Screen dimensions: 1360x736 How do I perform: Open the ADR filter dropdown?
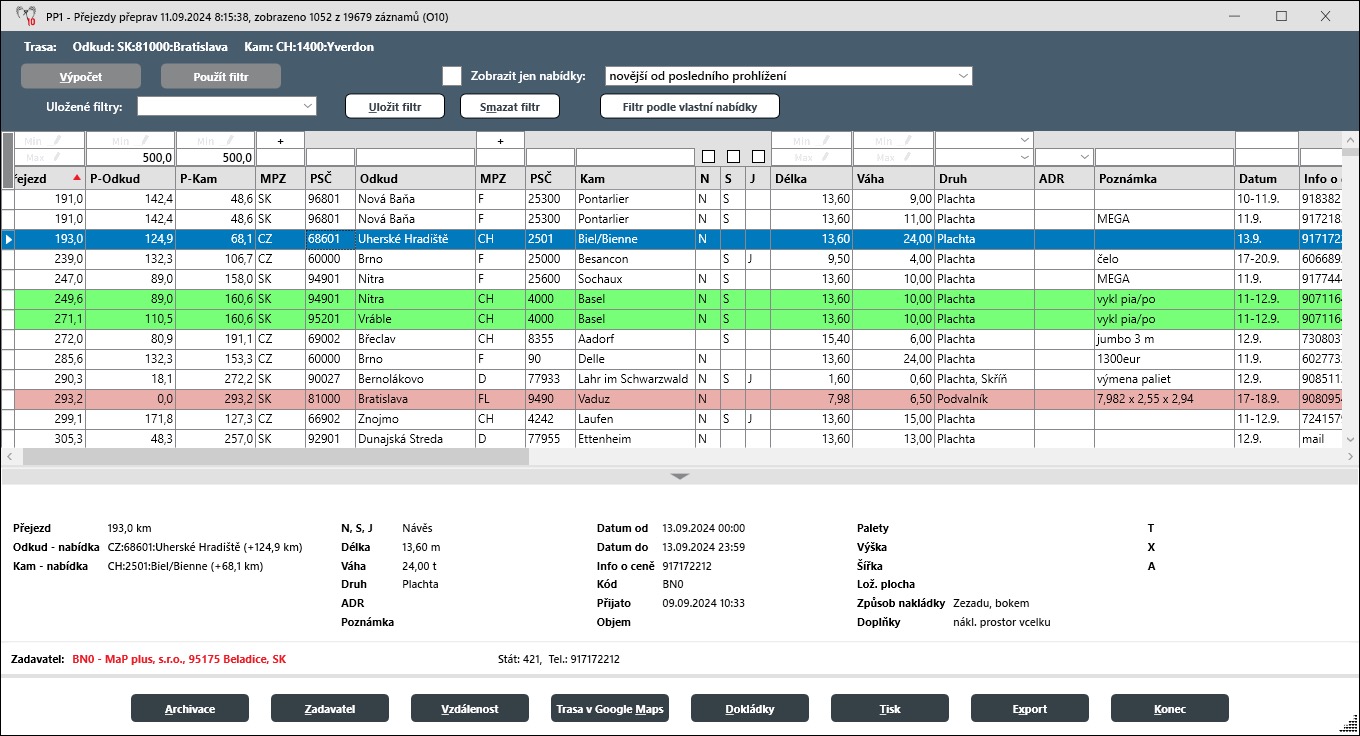click(1083, 157)
